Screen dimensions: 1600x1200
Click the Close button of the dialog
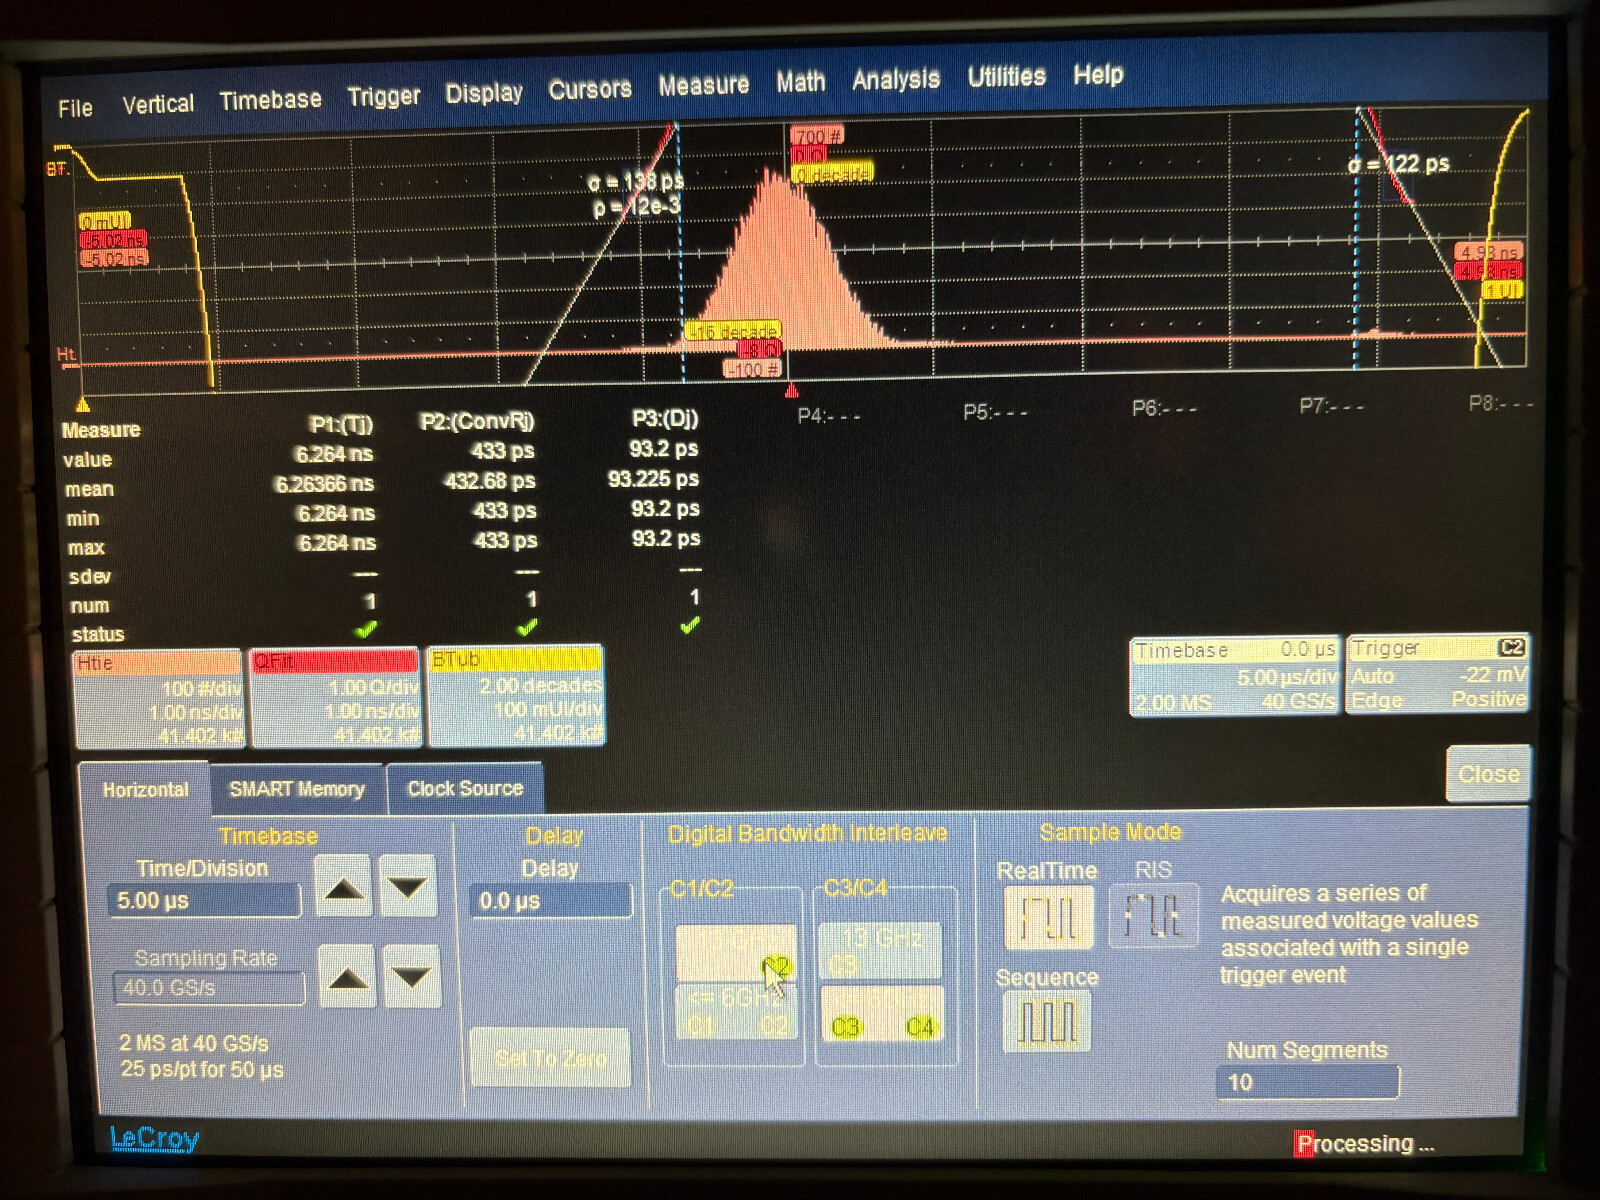point(1488,774)
